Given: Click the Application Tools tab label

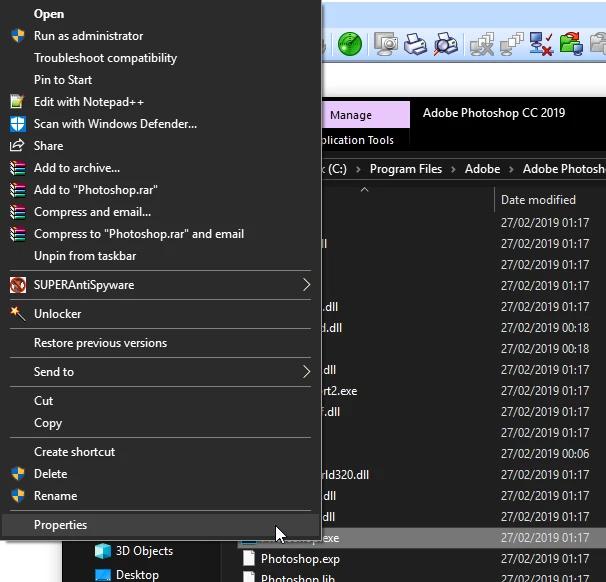Looking at the screenshot, I should pyautogui.click(x=357, y=140).
